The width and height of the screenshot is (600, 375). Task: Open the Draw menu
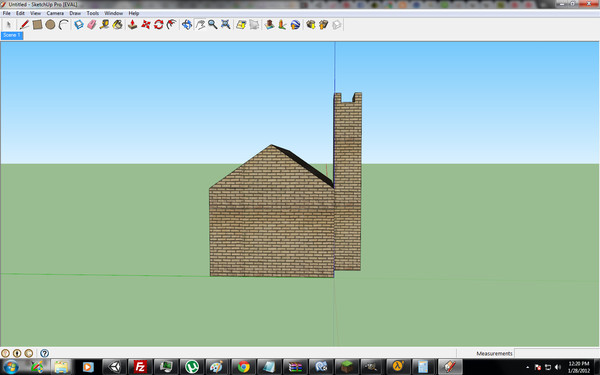tap(75, 13)
